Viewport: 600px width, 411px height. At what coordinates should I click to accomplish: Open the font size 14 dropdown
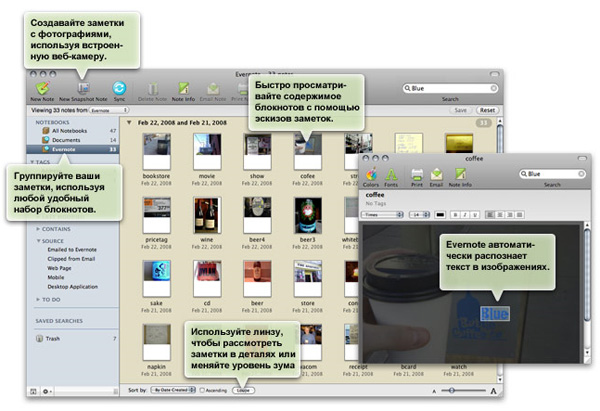[419, 215]
